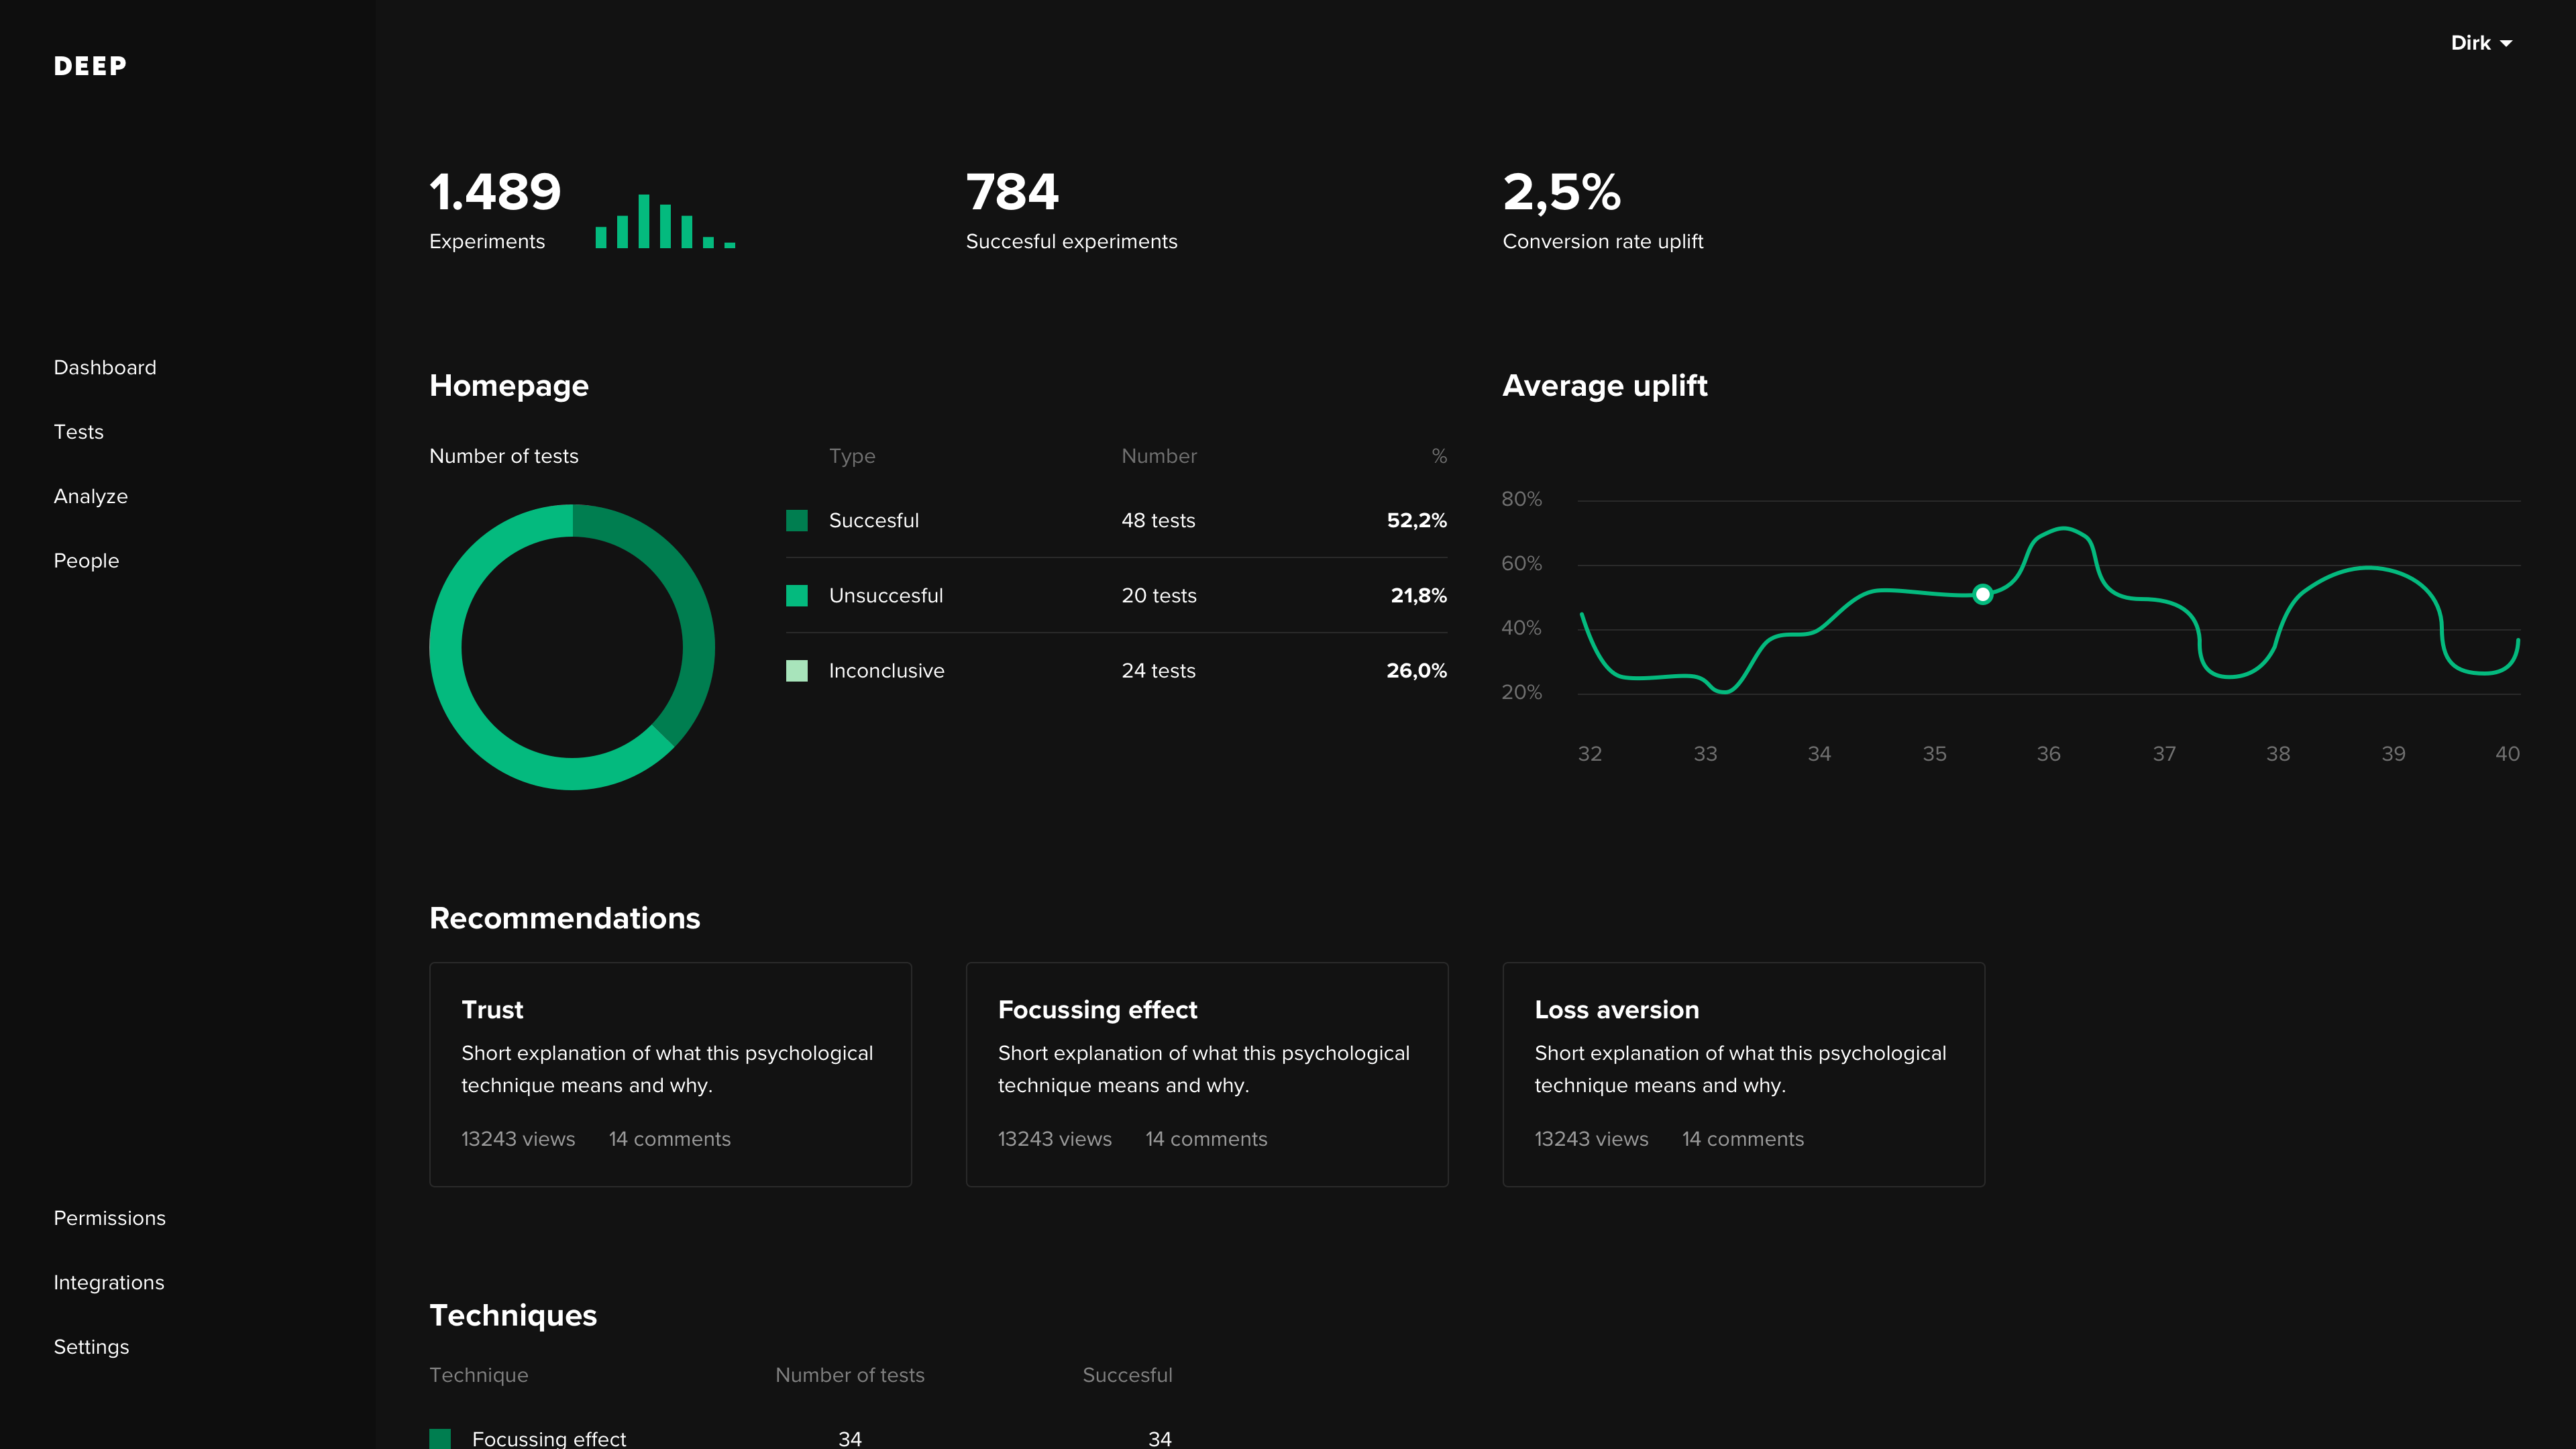
Task: Select the legend square for Inconclusive tests
Action: tap(797, 671)
